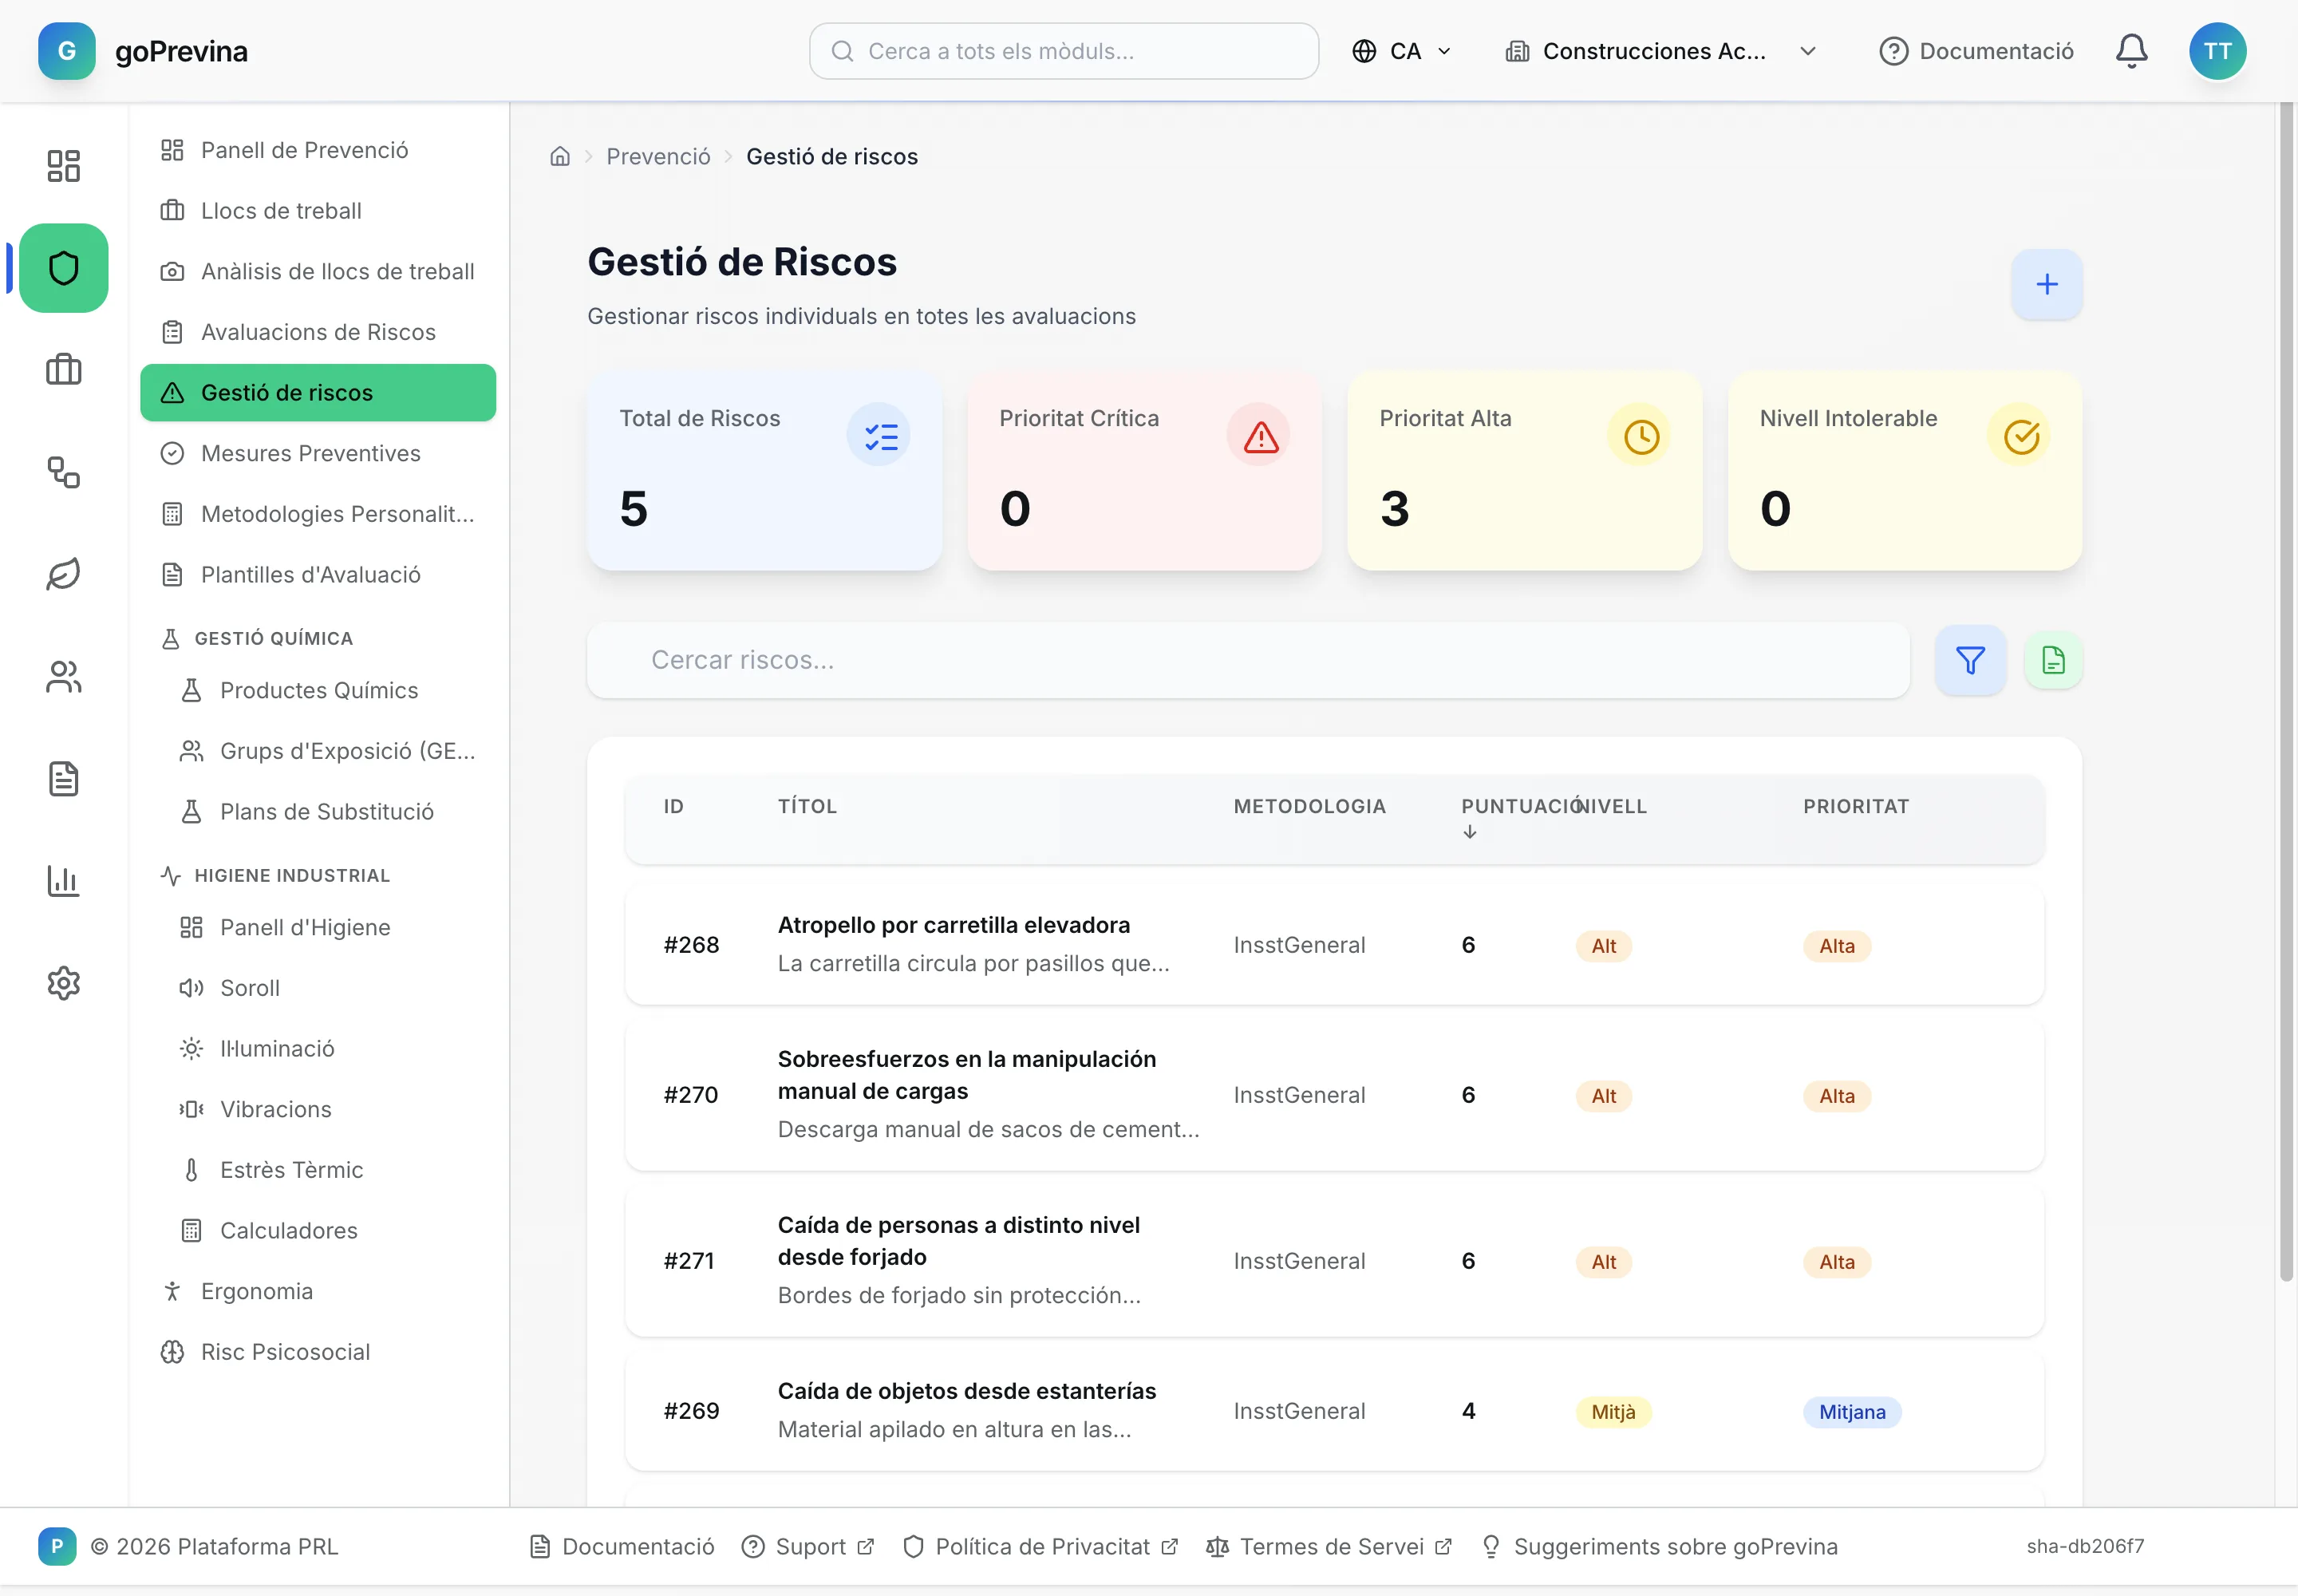
Task: Click the P Plataforma PRL footer logo
Action: [57, 1547]
